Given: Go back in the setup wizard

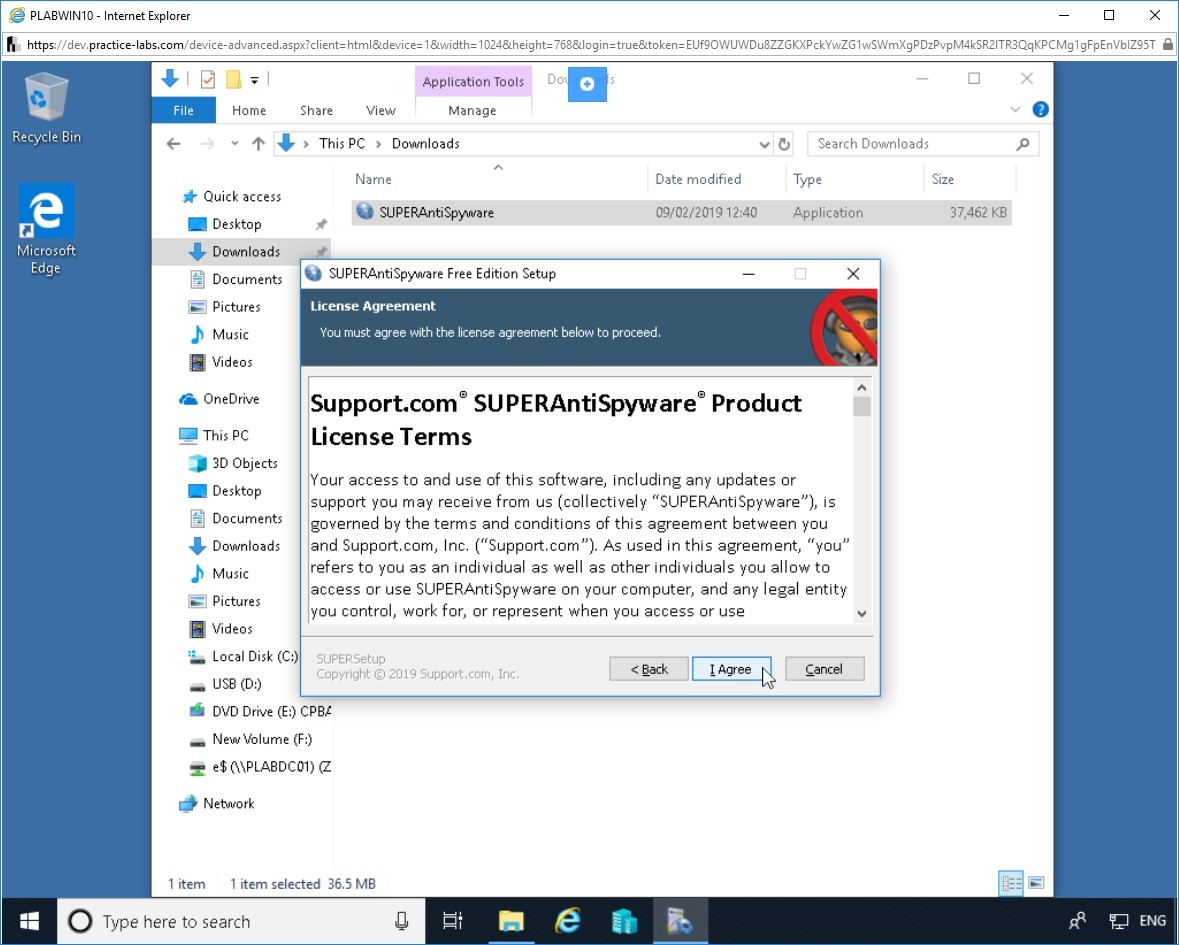Looking at the screenshot, I should point(648,669).
